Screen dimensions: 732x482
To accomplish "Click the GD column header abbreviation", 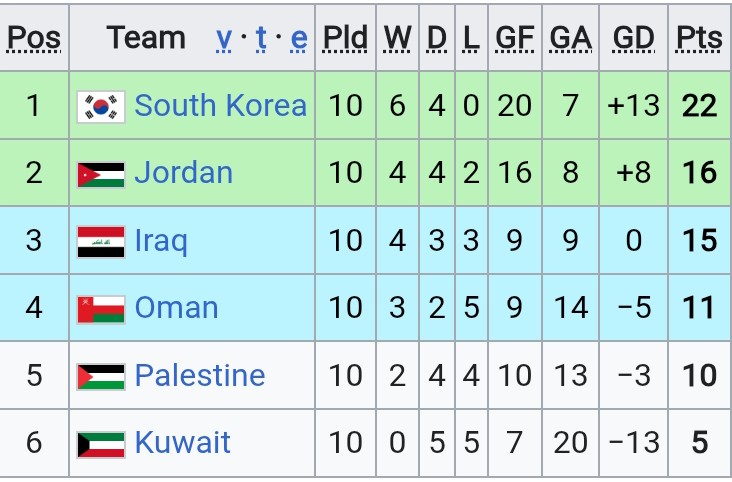I will (633, 37).
